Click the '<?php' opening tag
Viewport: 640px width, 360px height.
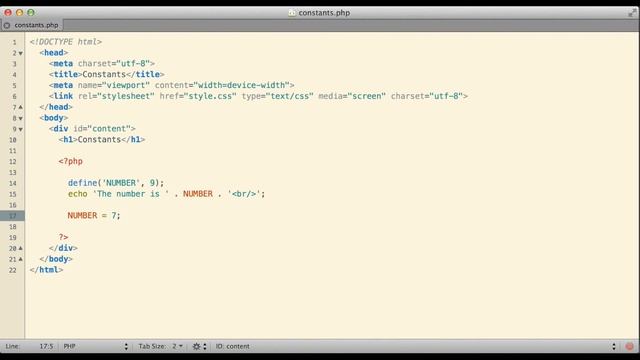click(70, 161)
